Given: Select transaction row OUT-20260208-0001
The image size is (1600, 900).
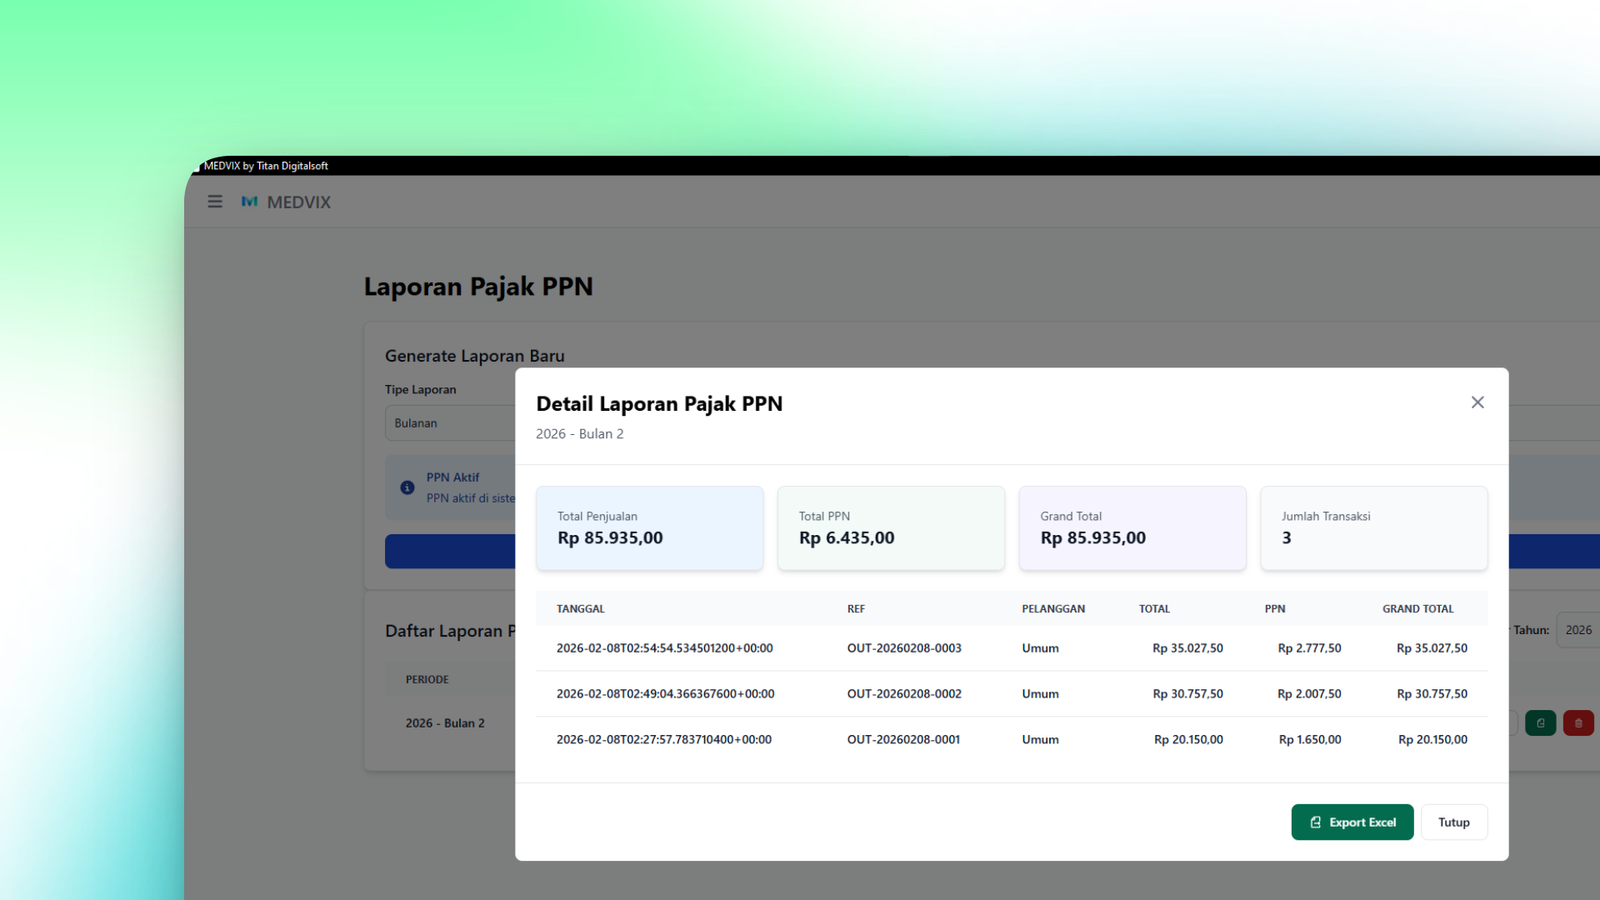Looking at the screenshot, I should (903, 740).
